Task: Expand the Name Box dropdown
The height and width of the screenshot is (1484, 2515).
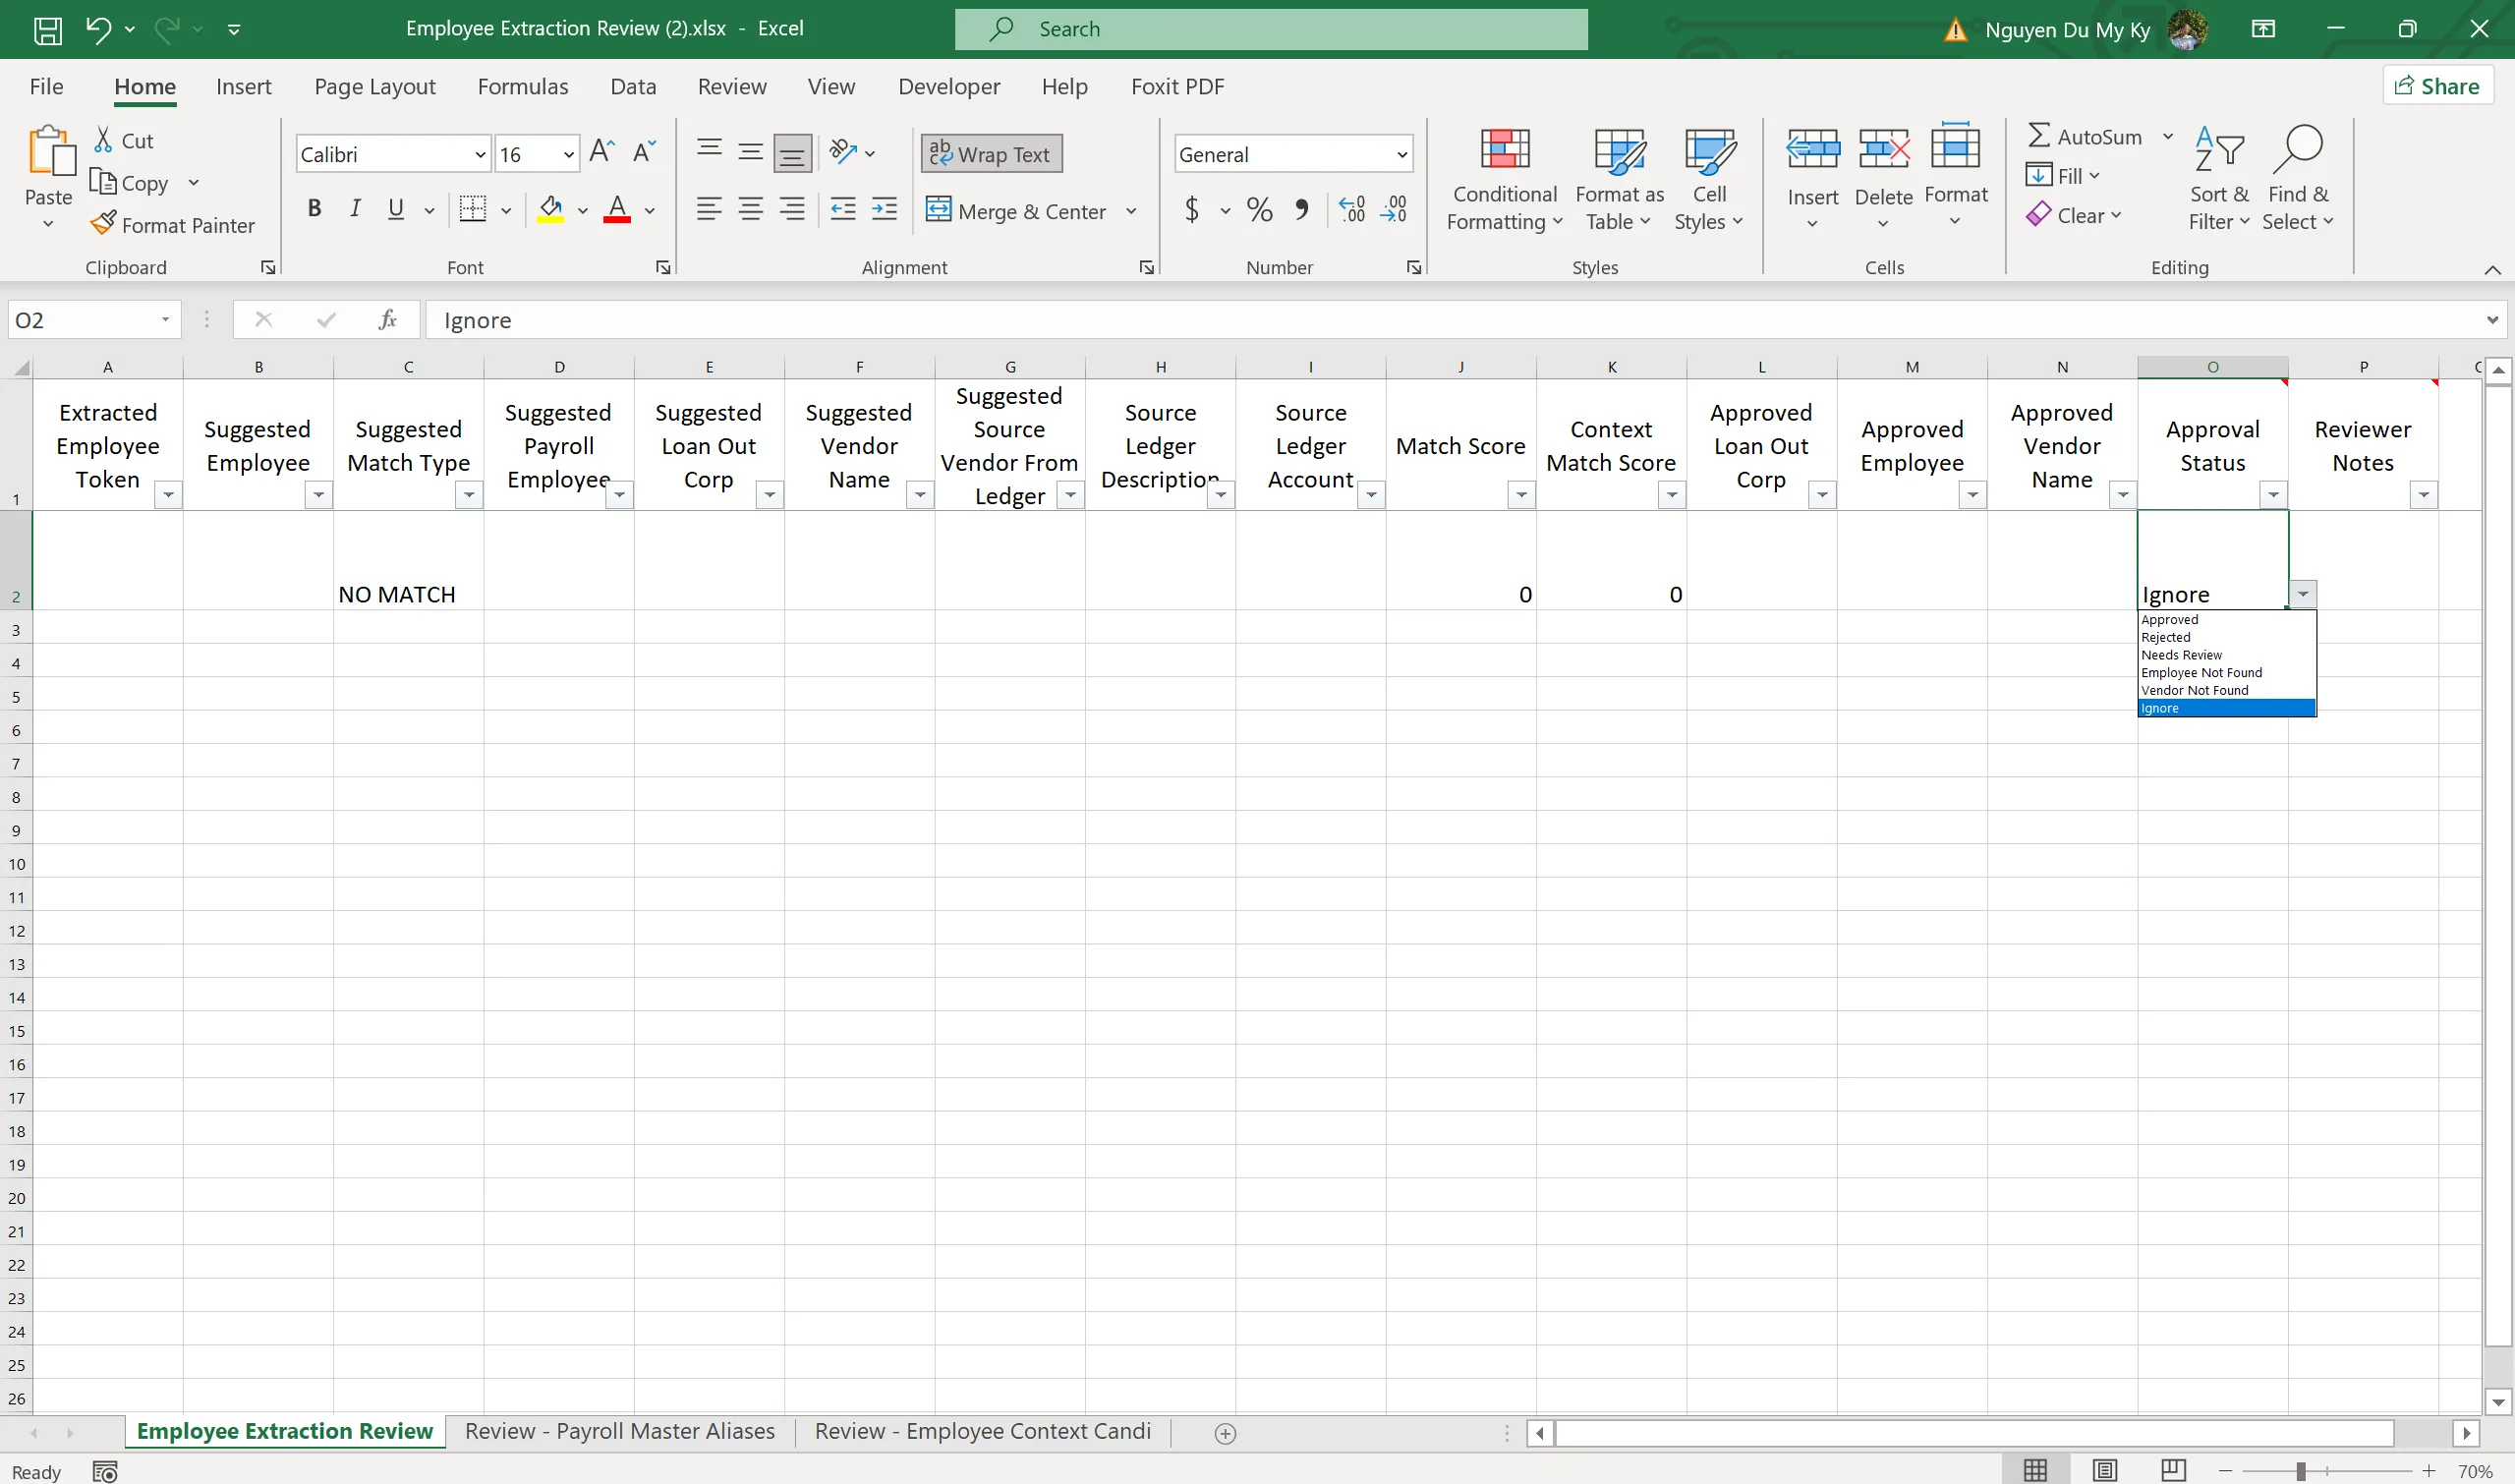Action: click(165, 320)
